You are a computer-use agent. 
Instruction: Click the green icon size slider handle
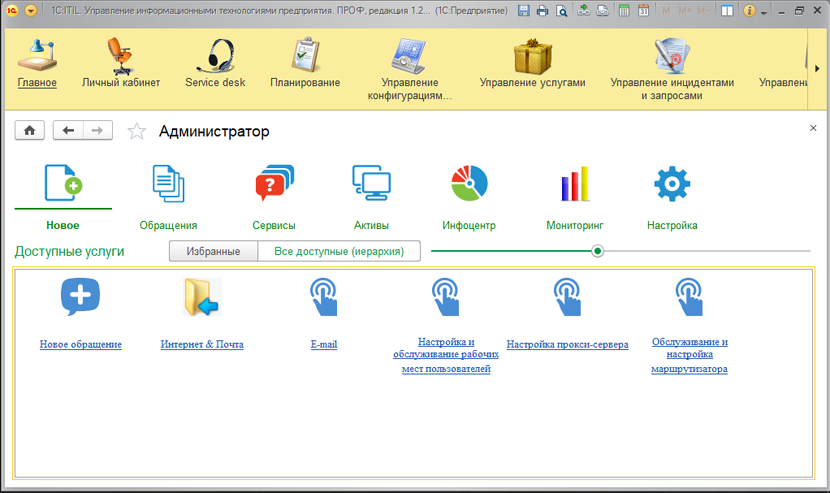pyautogui.click(x=598, y=251)
